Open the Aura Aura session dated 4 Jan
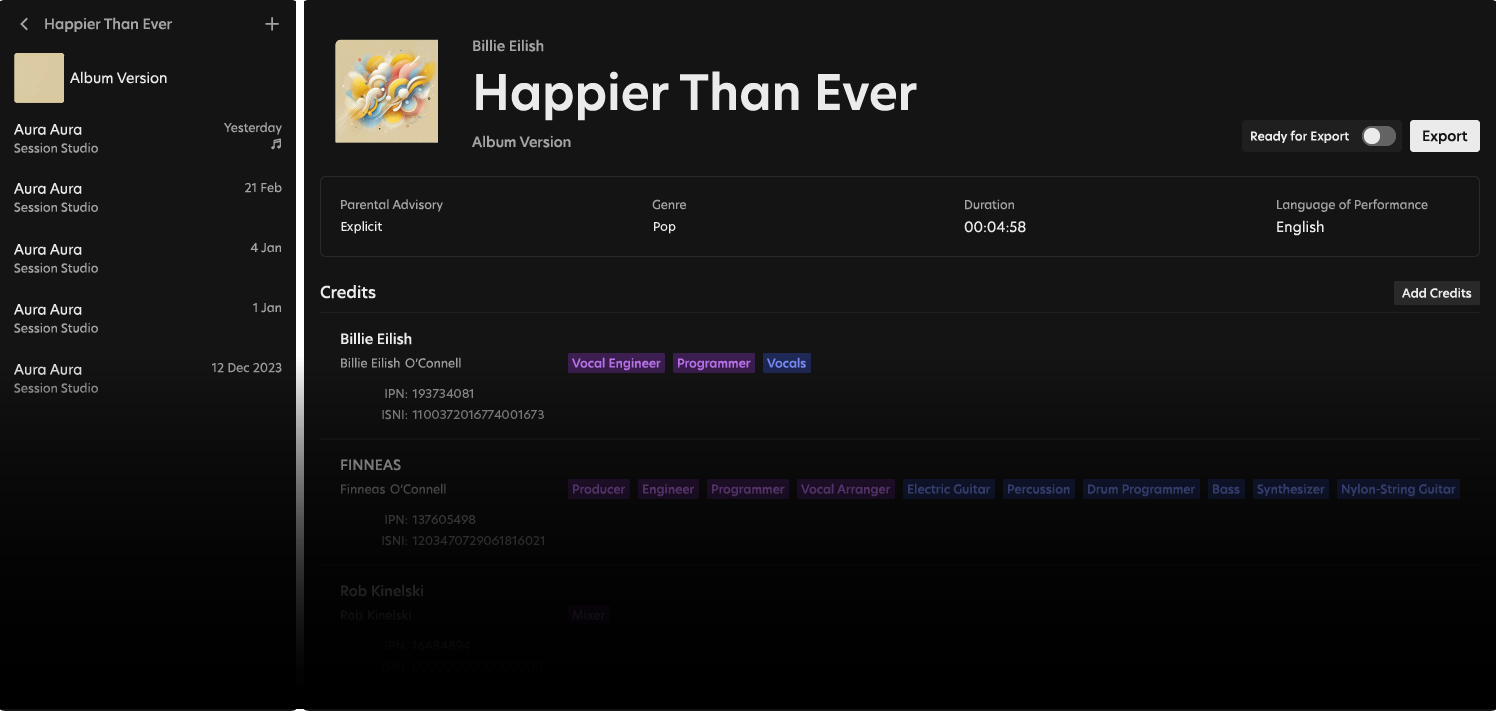Viewport: 1496px width, 711px height. (148, 258)
